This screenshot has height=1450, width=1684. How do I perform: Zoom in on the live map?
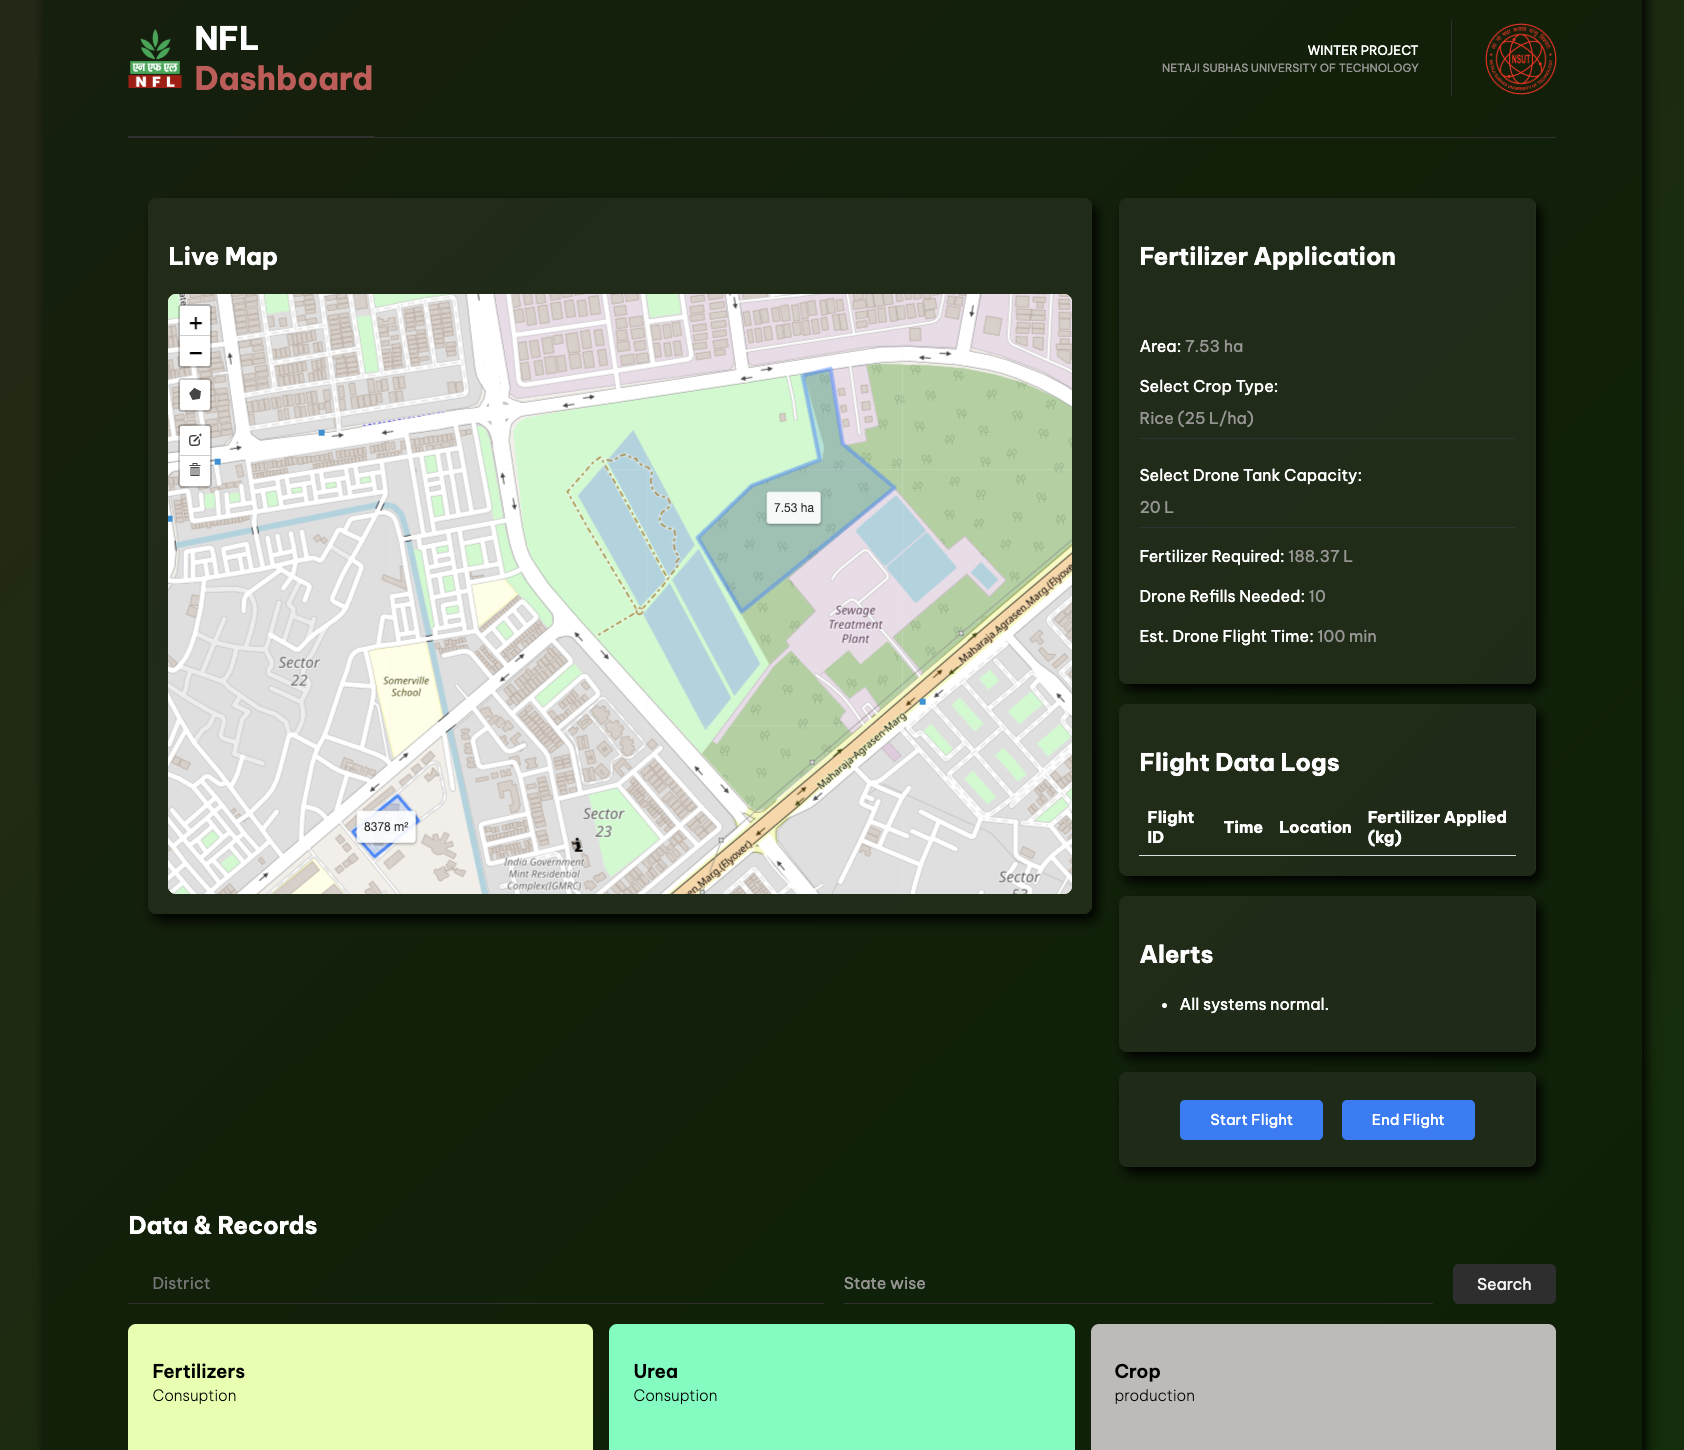click(195, 322)
